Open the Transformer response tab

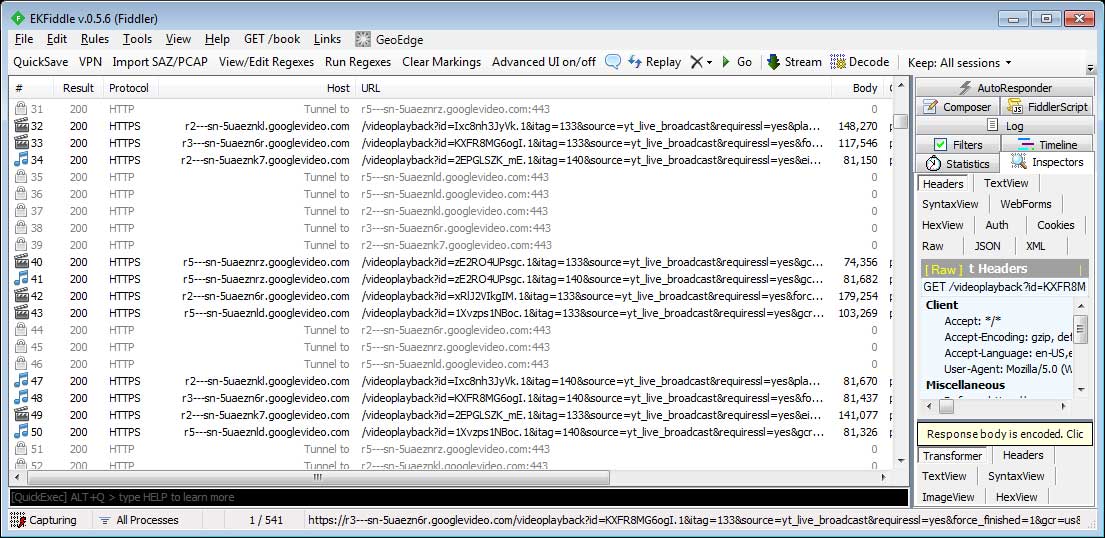pos(953,456)
